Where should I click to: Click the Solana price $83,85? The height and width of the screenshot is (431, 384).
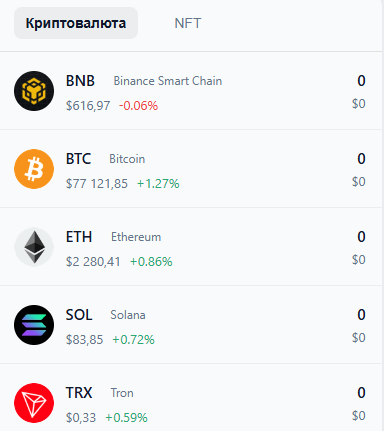coord(84,340)
